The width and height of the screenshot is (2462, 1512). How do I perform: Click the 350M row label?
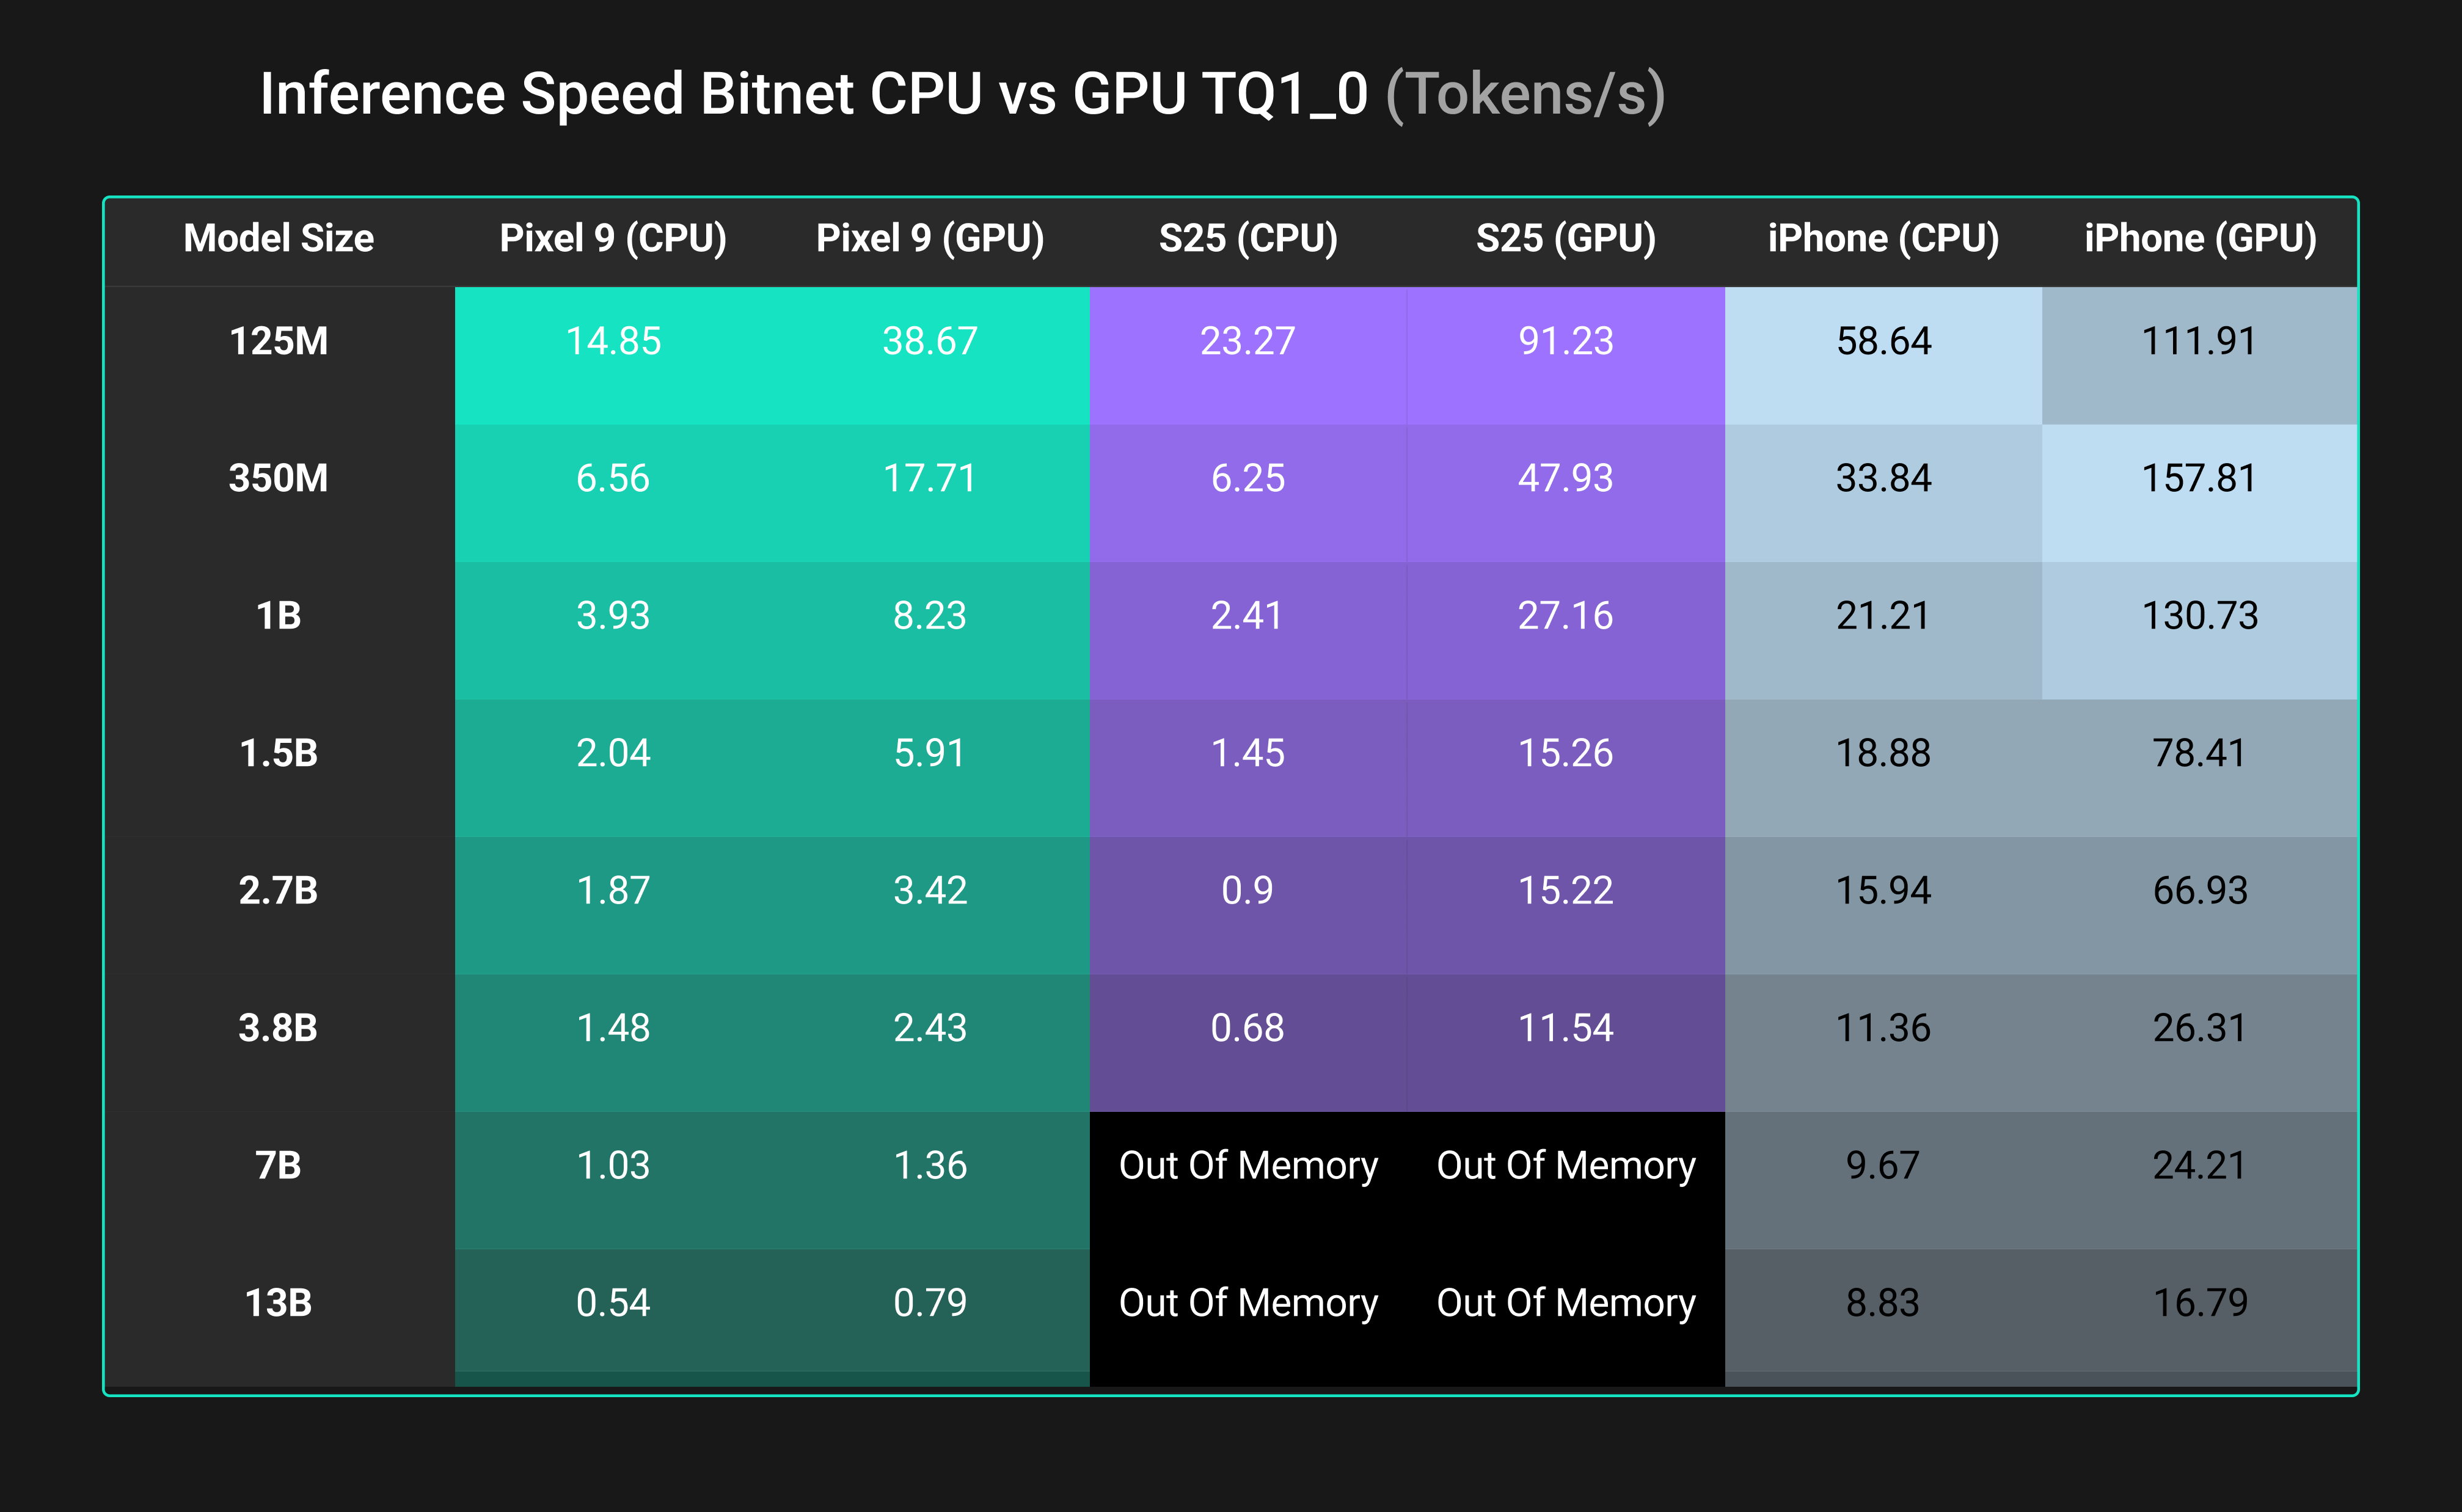[x=278, y=479]
